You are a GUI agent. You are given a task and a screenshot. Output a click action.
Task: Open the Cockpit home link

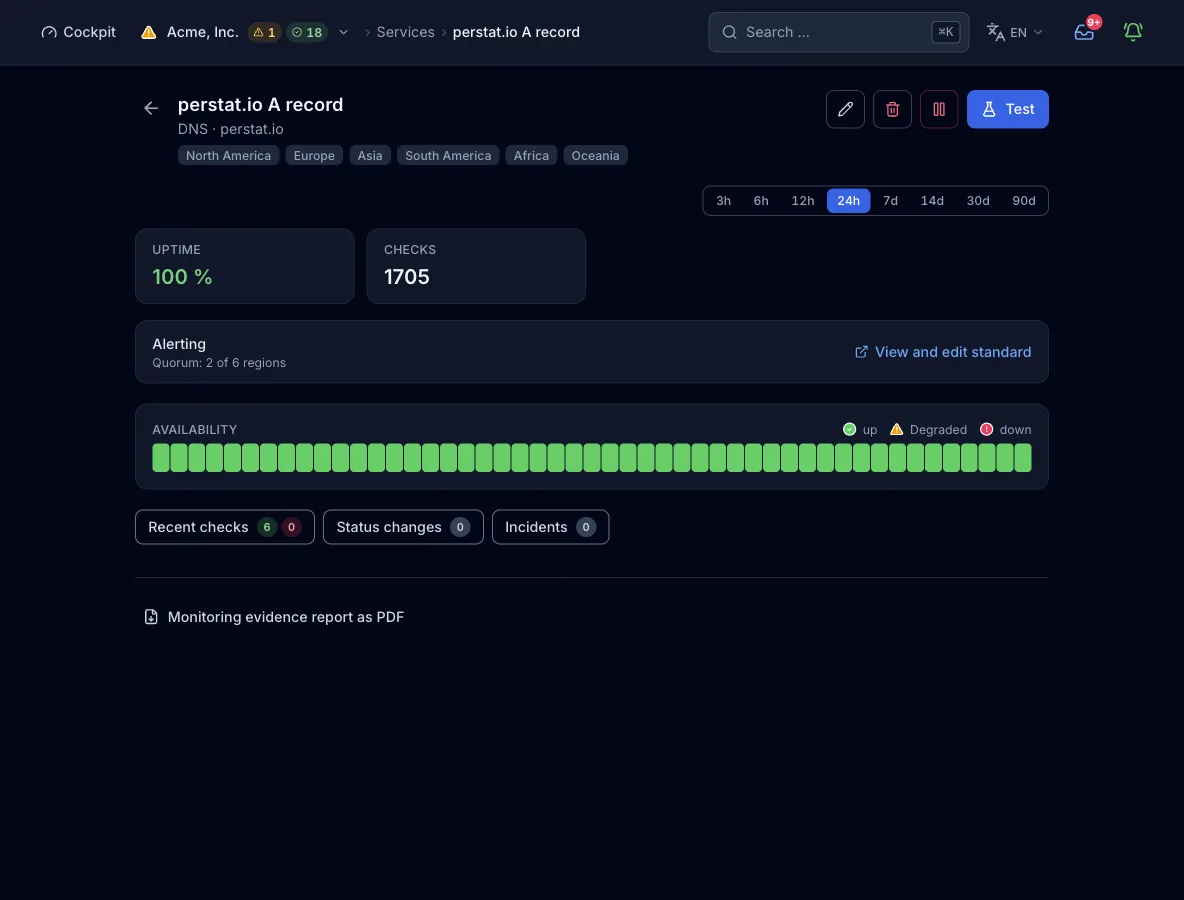click(x=79, y=32)
